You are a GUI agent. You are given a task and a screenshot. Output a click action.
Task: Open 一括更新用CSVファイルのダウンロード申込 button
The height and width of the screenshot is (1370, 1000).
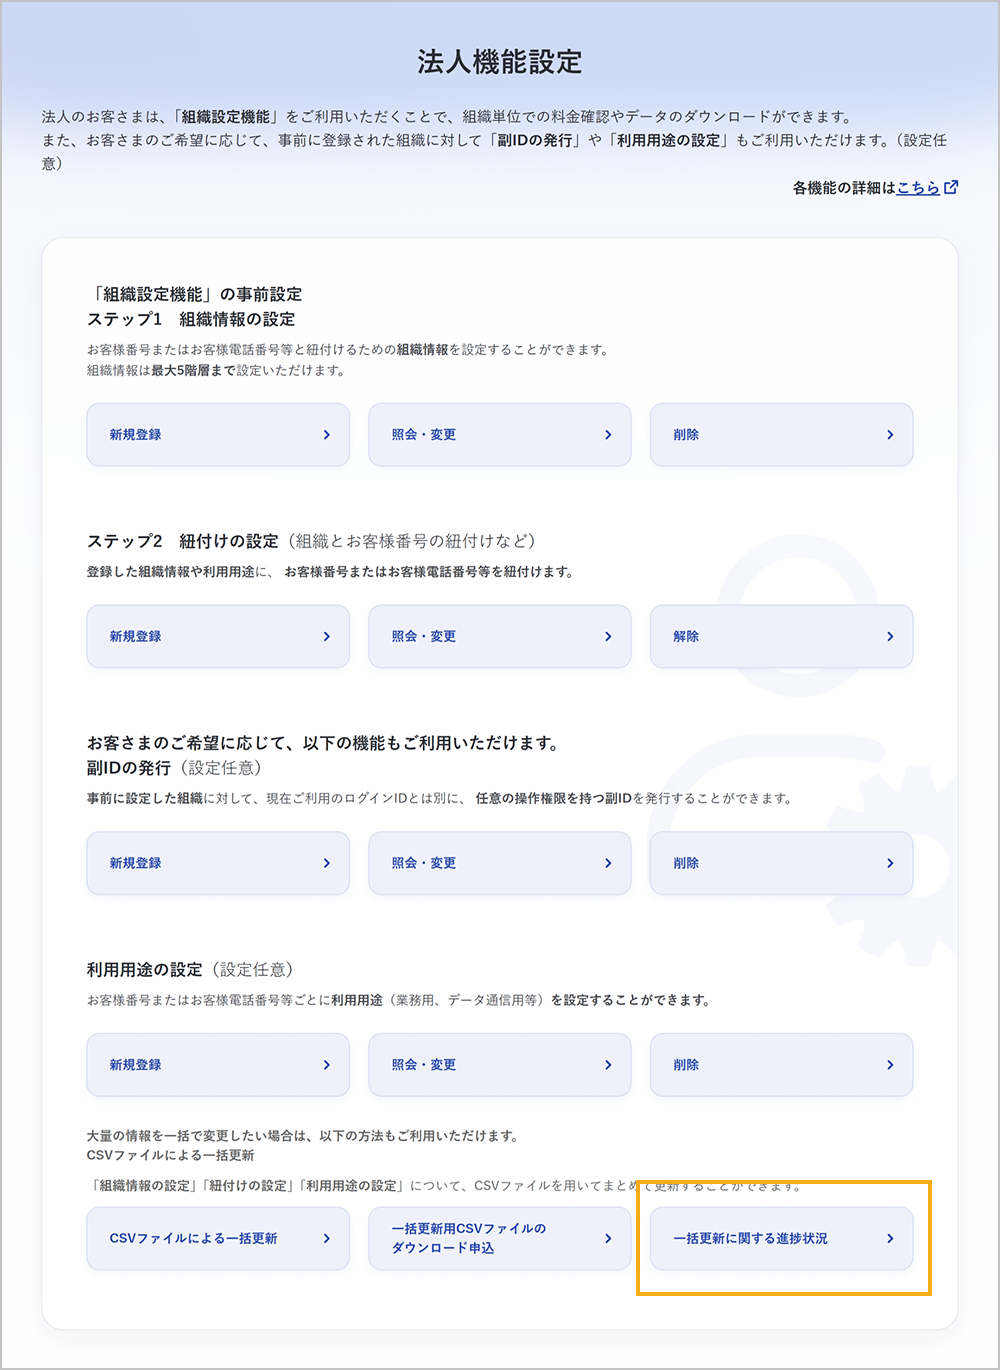click(500, 1238)
